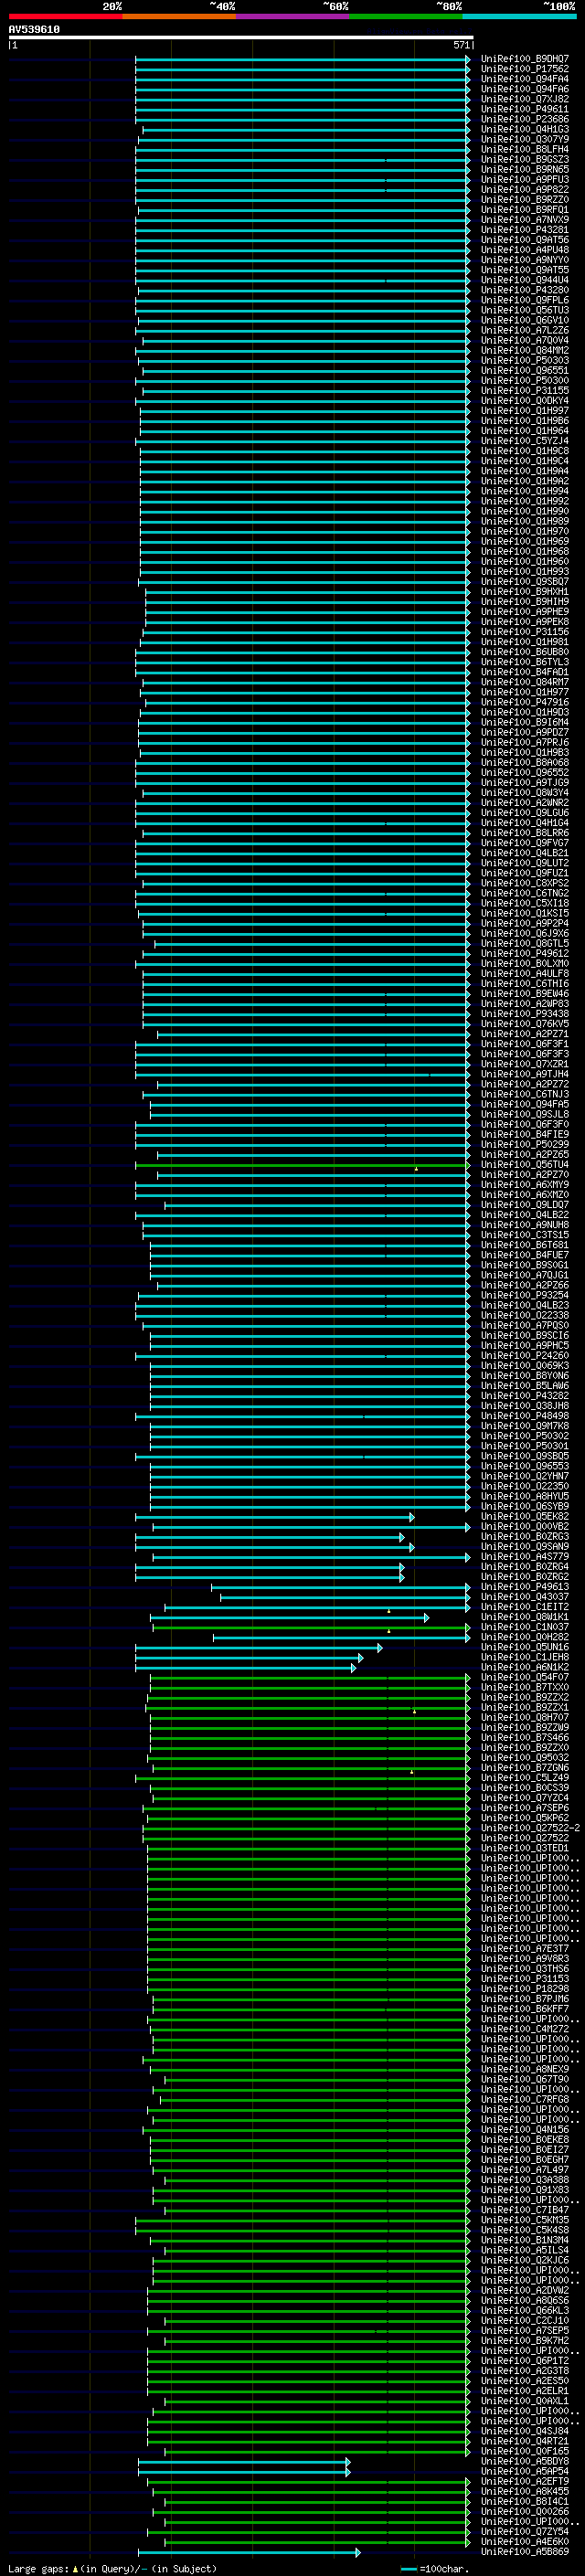Click the orange ~40% color scale segment
Image resolution: width=585 pixels, height=2576 pixels.
point(179,16)
